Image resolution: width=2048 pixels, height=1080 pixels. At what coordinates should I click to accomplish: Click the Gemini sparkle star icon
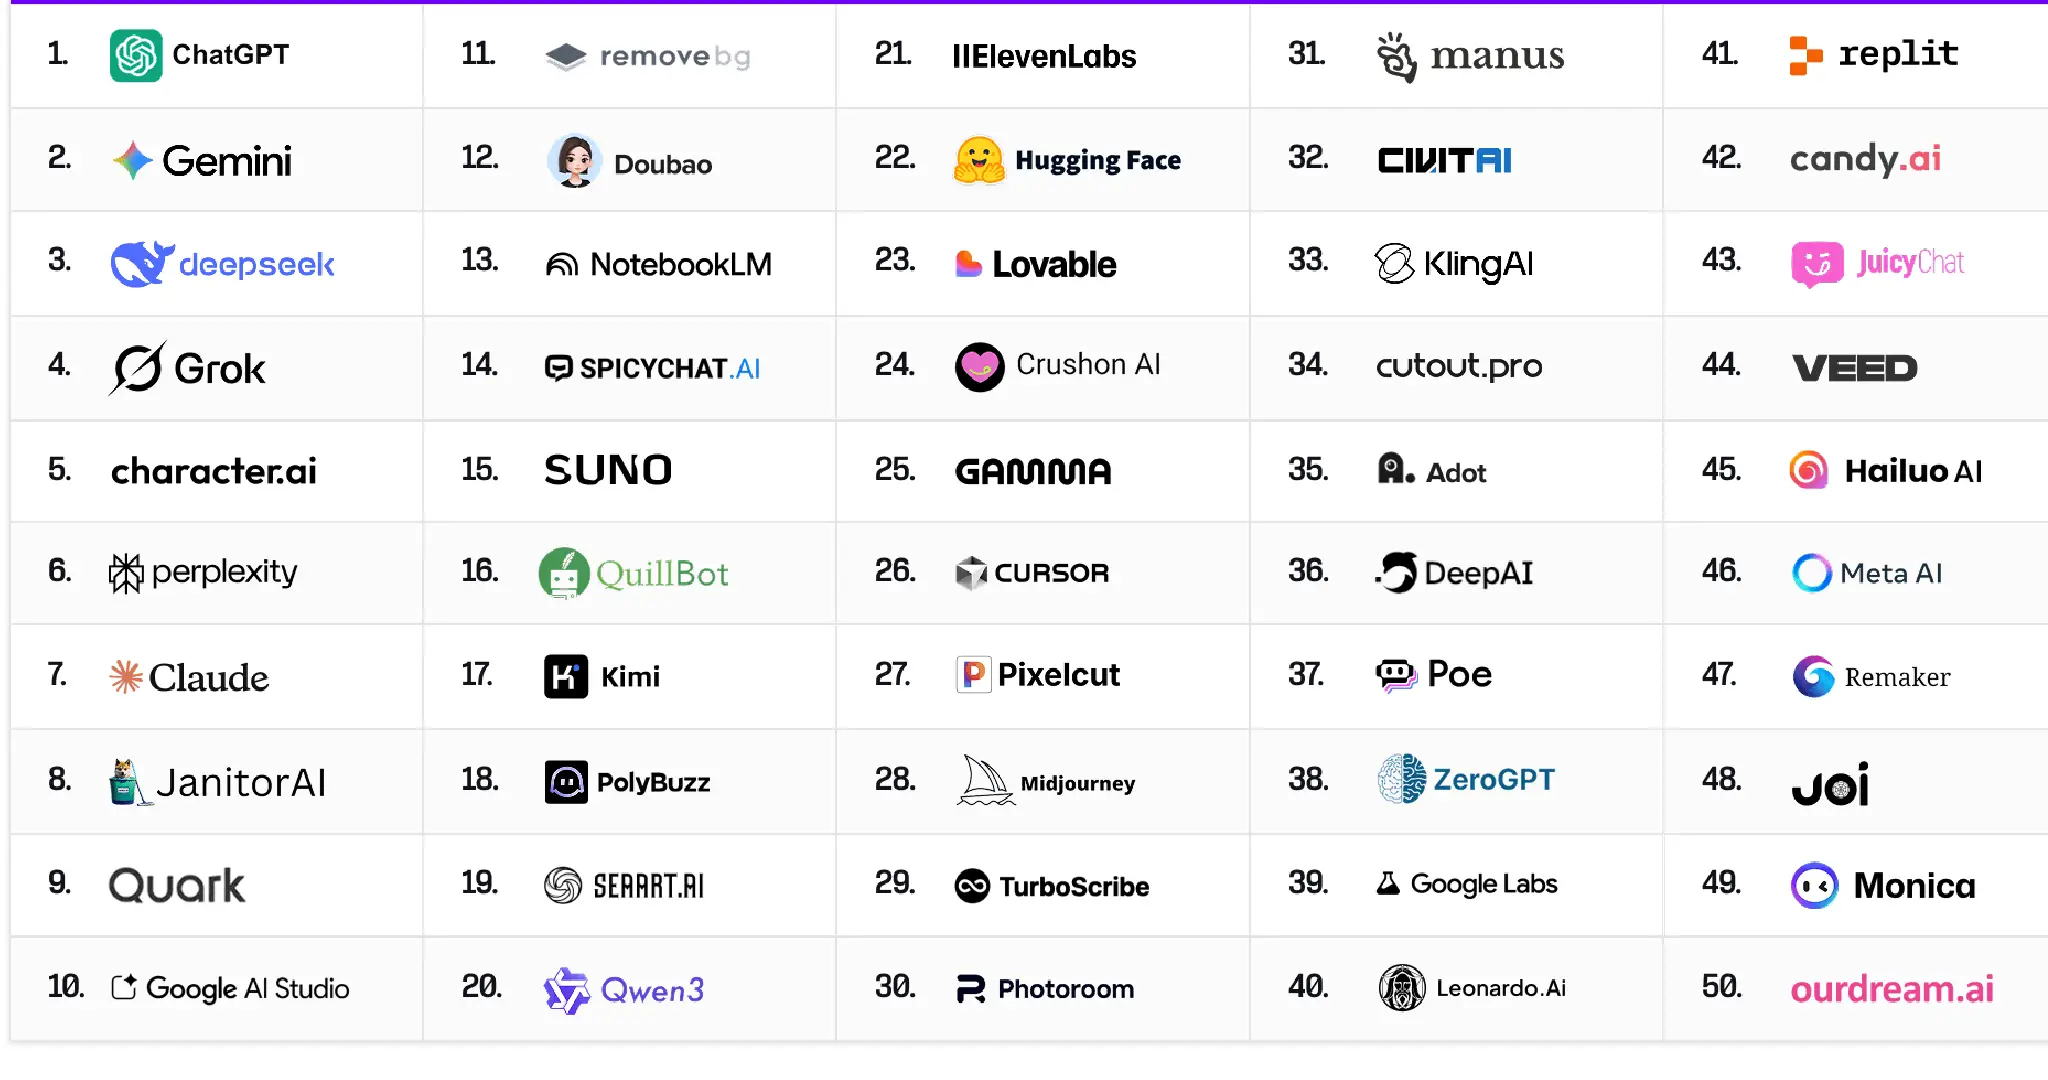[x=132, y=160]
